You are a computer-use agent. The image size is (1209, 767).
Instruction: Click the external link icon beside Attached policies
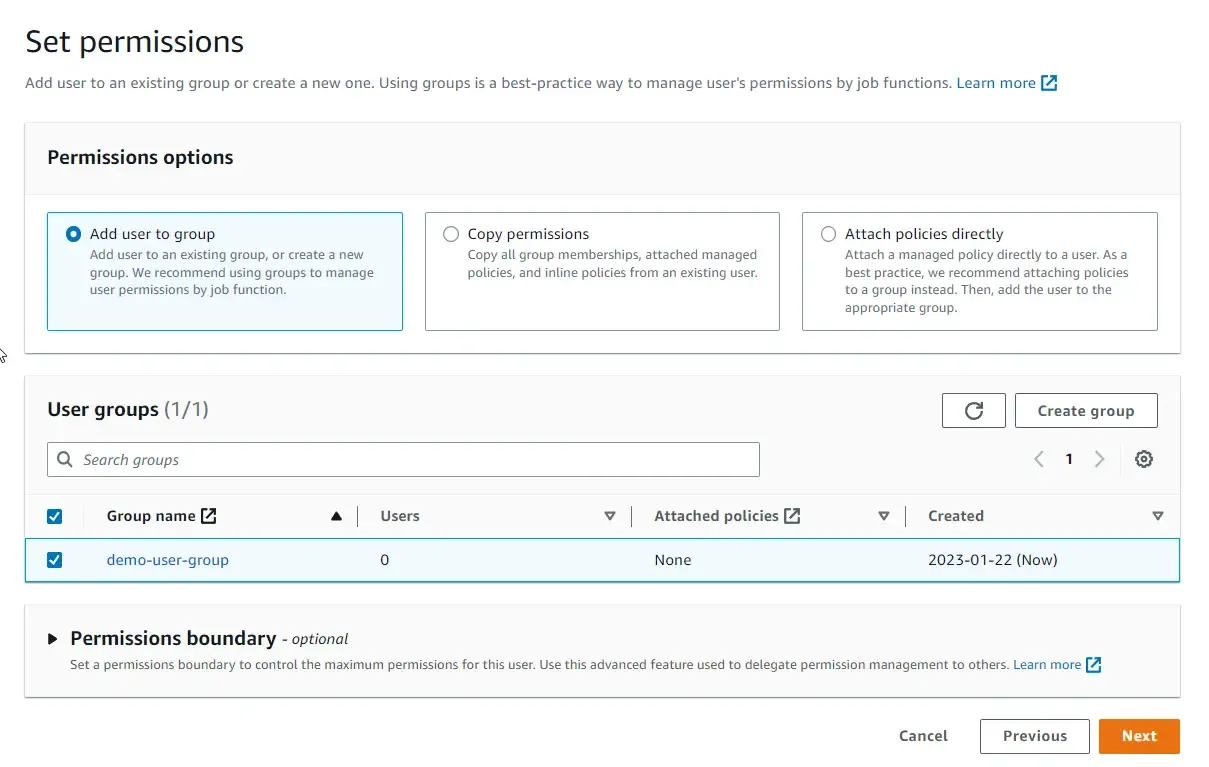[x=792, y=515]
